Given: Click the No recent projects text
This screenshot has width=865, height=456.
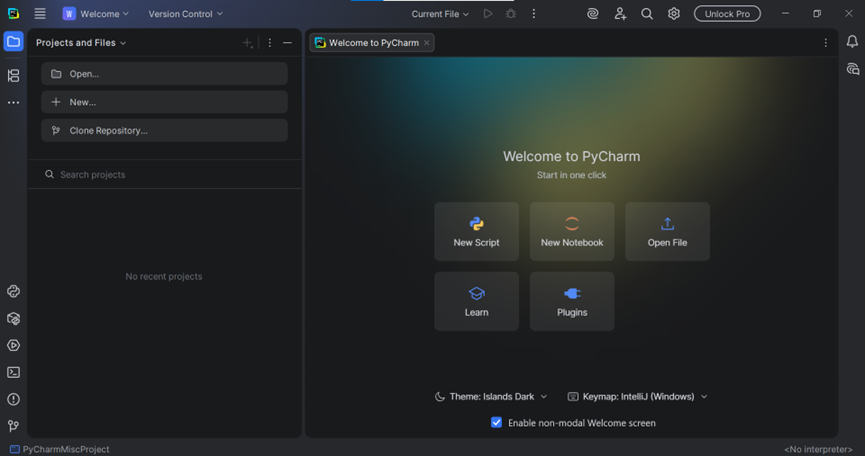Looking at the screenshot, I should (x=164, y=276).
